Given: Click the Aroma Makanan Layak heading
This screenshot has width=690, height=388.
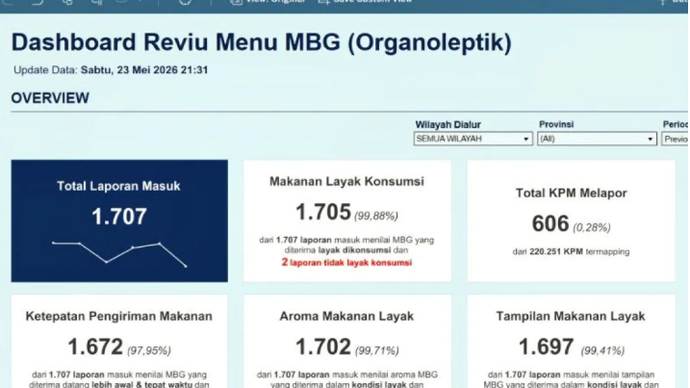Looking at the screenshot, I should click(347, 316).
